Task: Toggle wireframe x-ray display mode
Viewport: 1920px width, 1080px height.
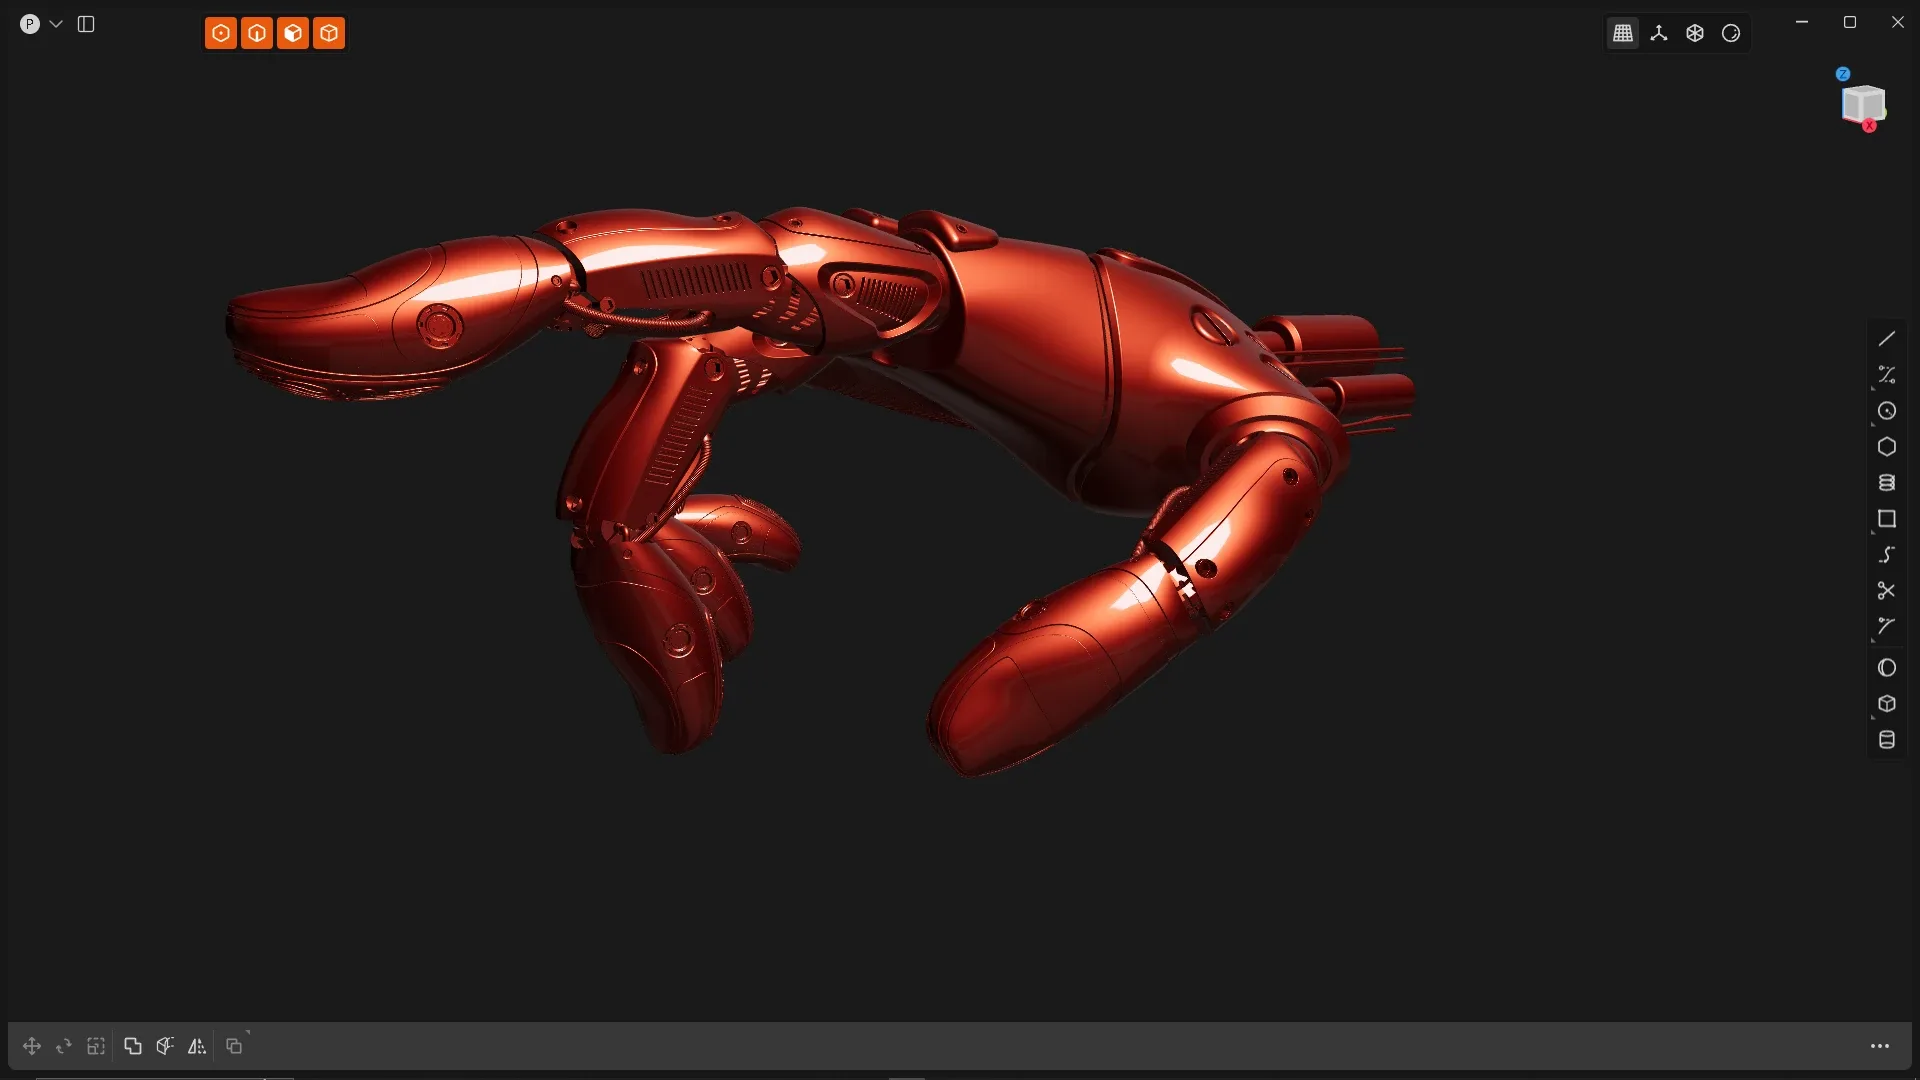Action: tap(1695, 33)
